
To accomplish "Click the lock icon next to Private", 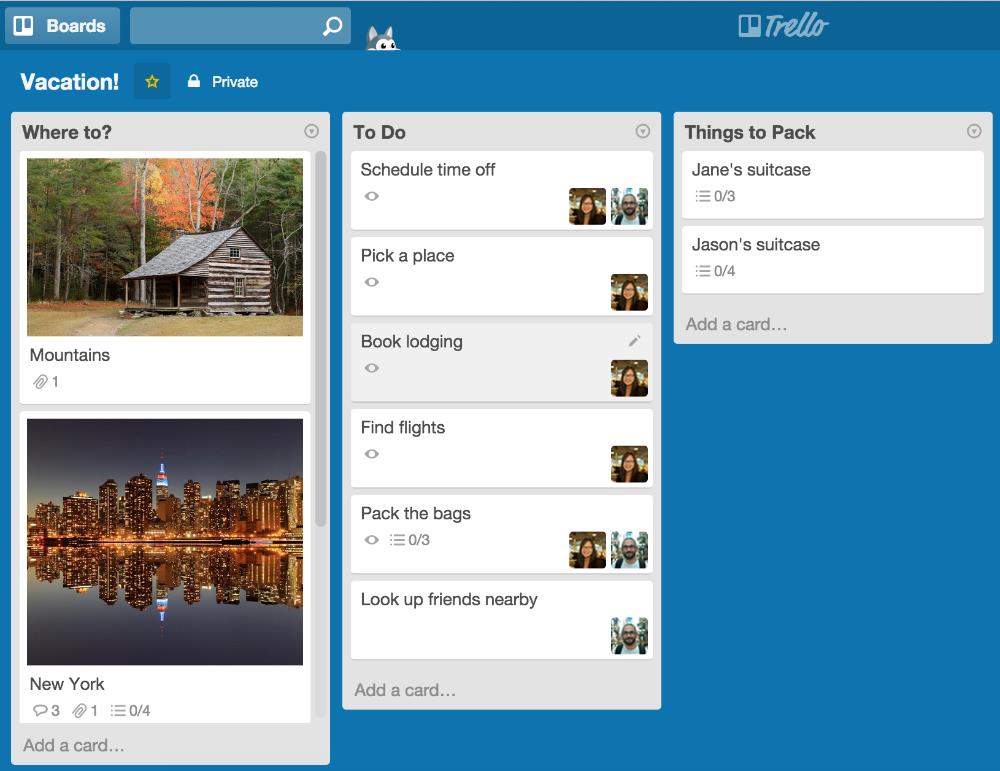I will coord(194,81).
